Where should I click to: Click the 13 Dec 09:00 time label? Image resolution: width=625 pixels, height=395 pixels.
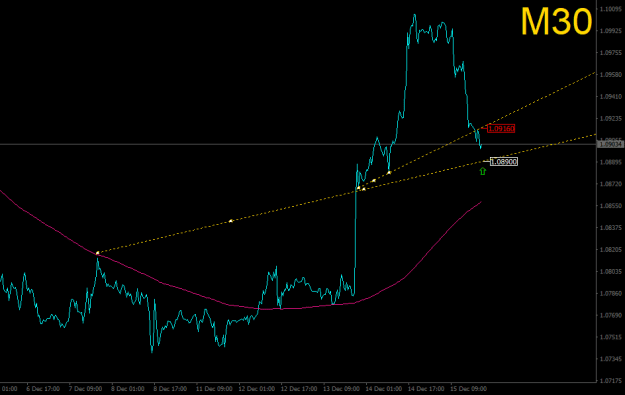pyautogui.click(x=341, y=389)
